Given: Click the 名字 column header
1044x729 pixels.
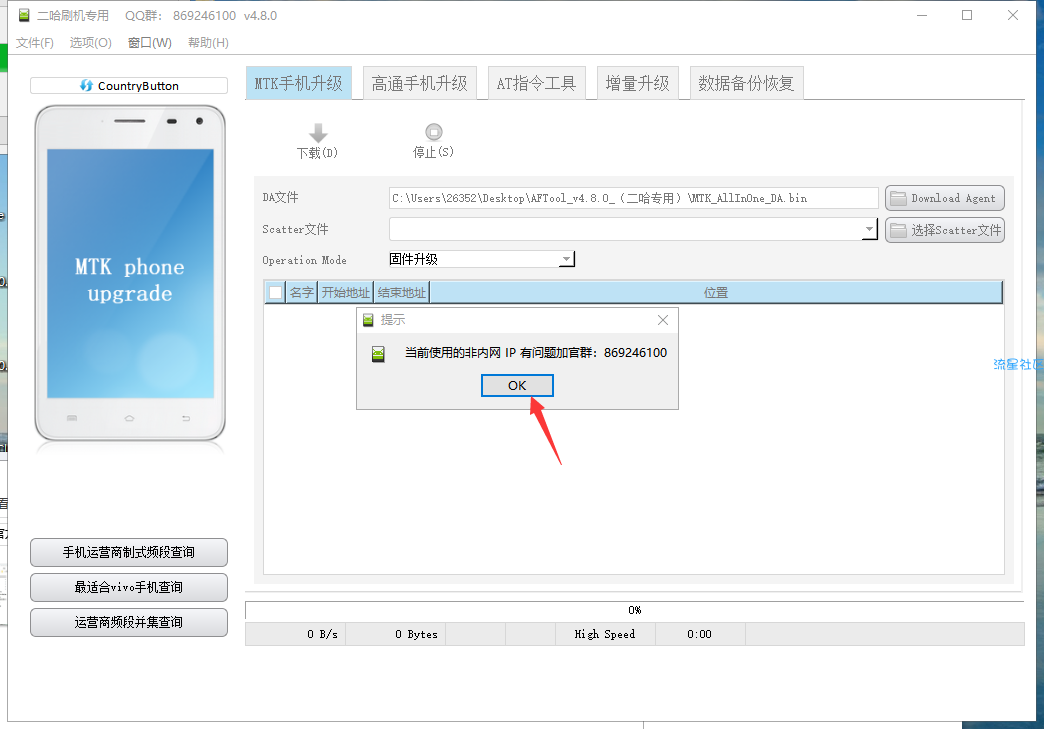Looking at the screenshot, I should tap(302, 292).
